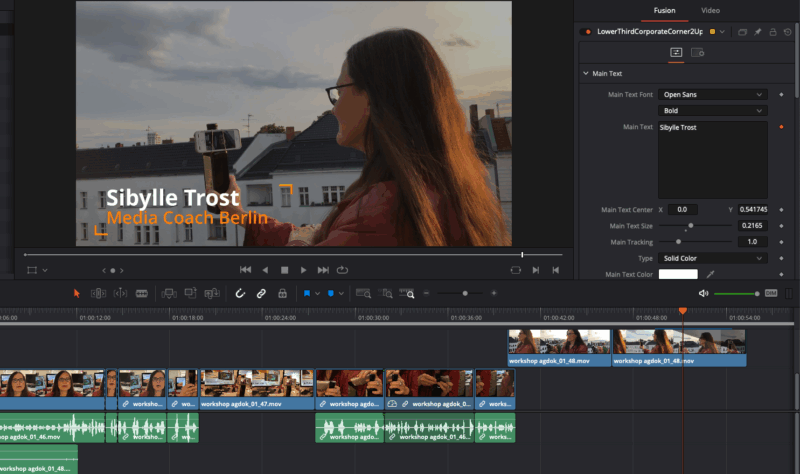Click the Main Text field containing Sibylle Trost
This screenshot has height=474, width=800.
(712, 160)
